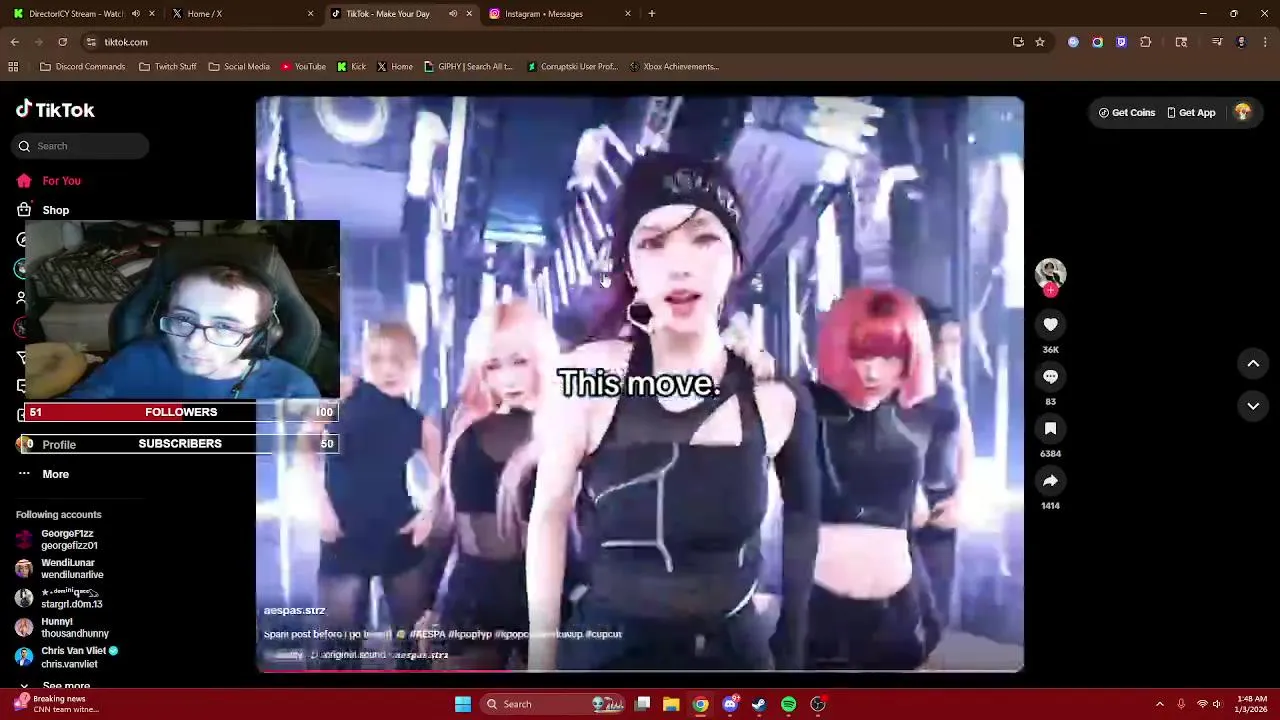Open the Discord Commands bookmark folder
The image size is (1280, 720).
click(x=82, y=67)
